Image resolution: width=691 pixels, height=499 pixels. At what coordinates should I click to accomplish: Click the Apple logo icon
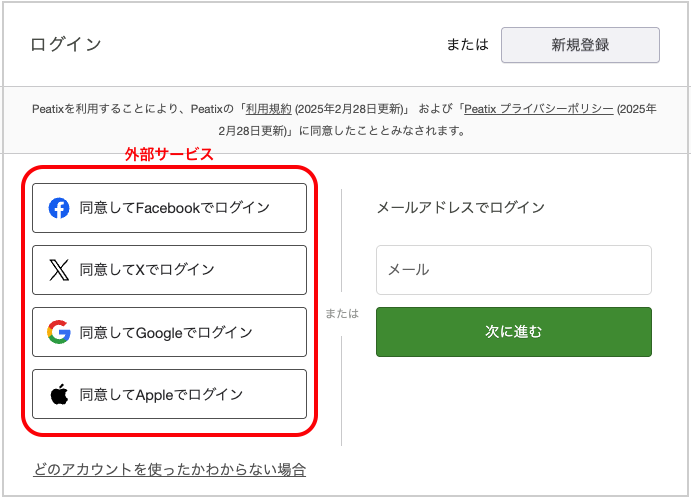tap(59, 394)
